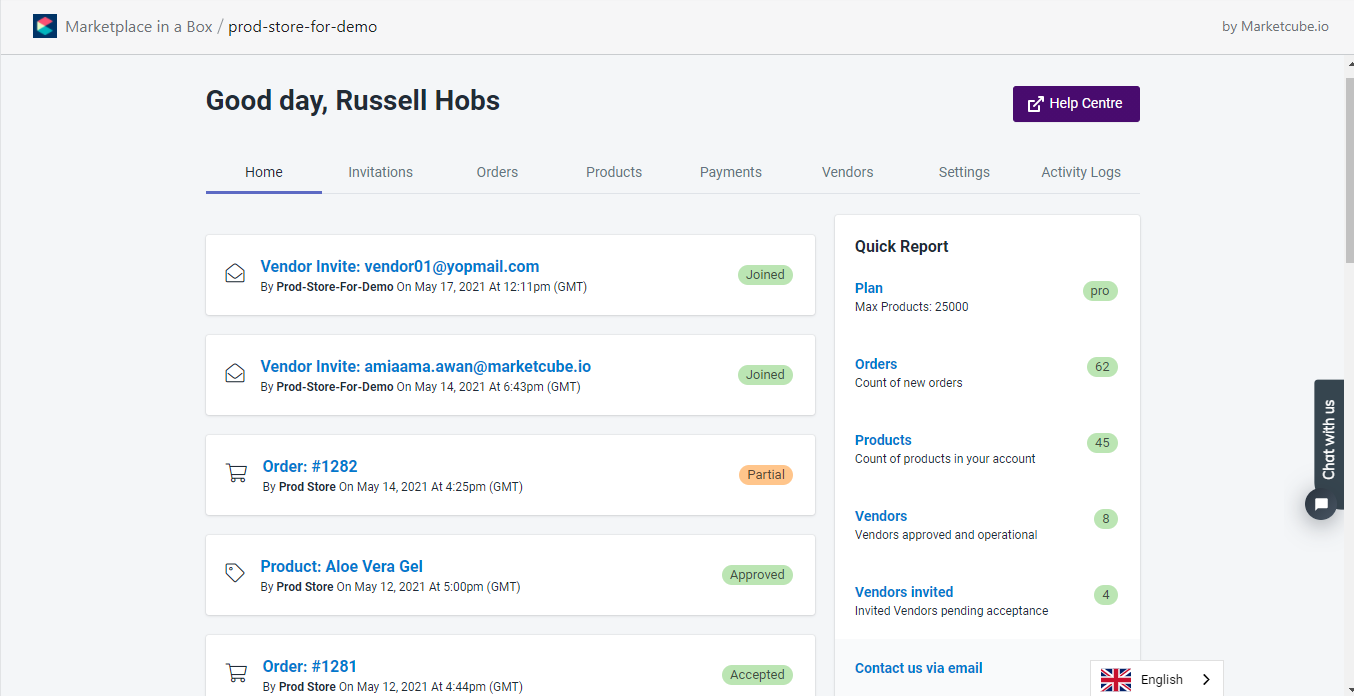Click cart icon next to Order #1282
Image resolution: width=1354 pixels, height=696 pixels.
pos(237,474)
